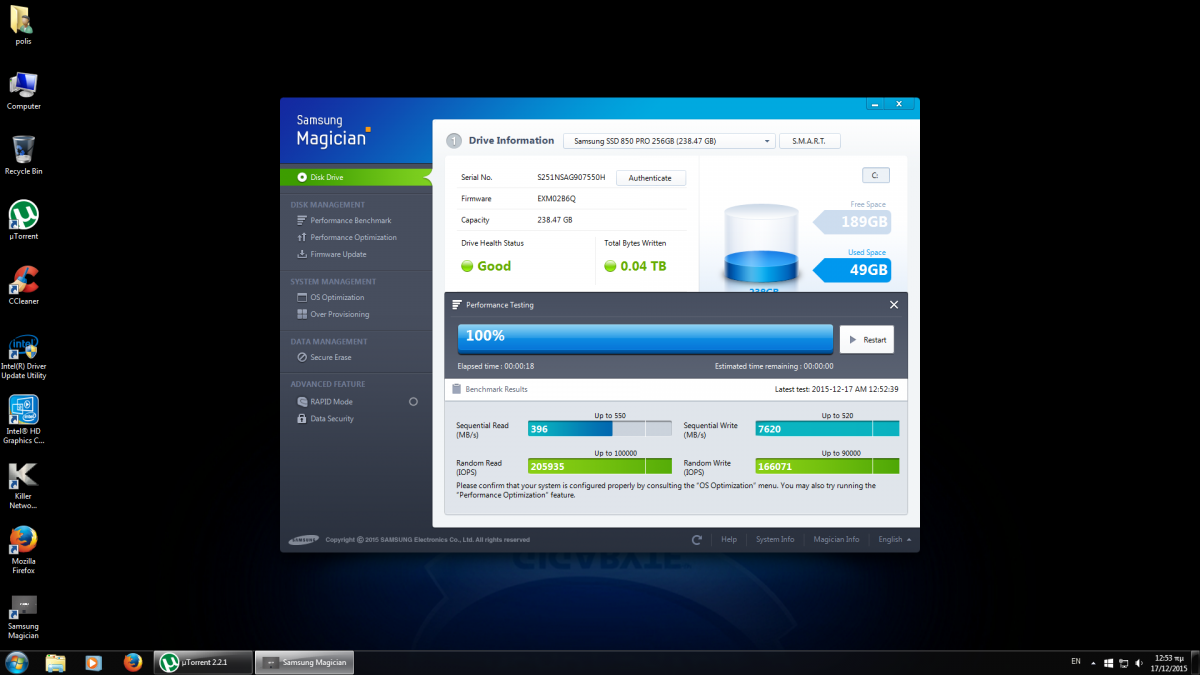Click the network icon in system tray
Viewport: 1200px width, 675px height.
coord(1124,662)
